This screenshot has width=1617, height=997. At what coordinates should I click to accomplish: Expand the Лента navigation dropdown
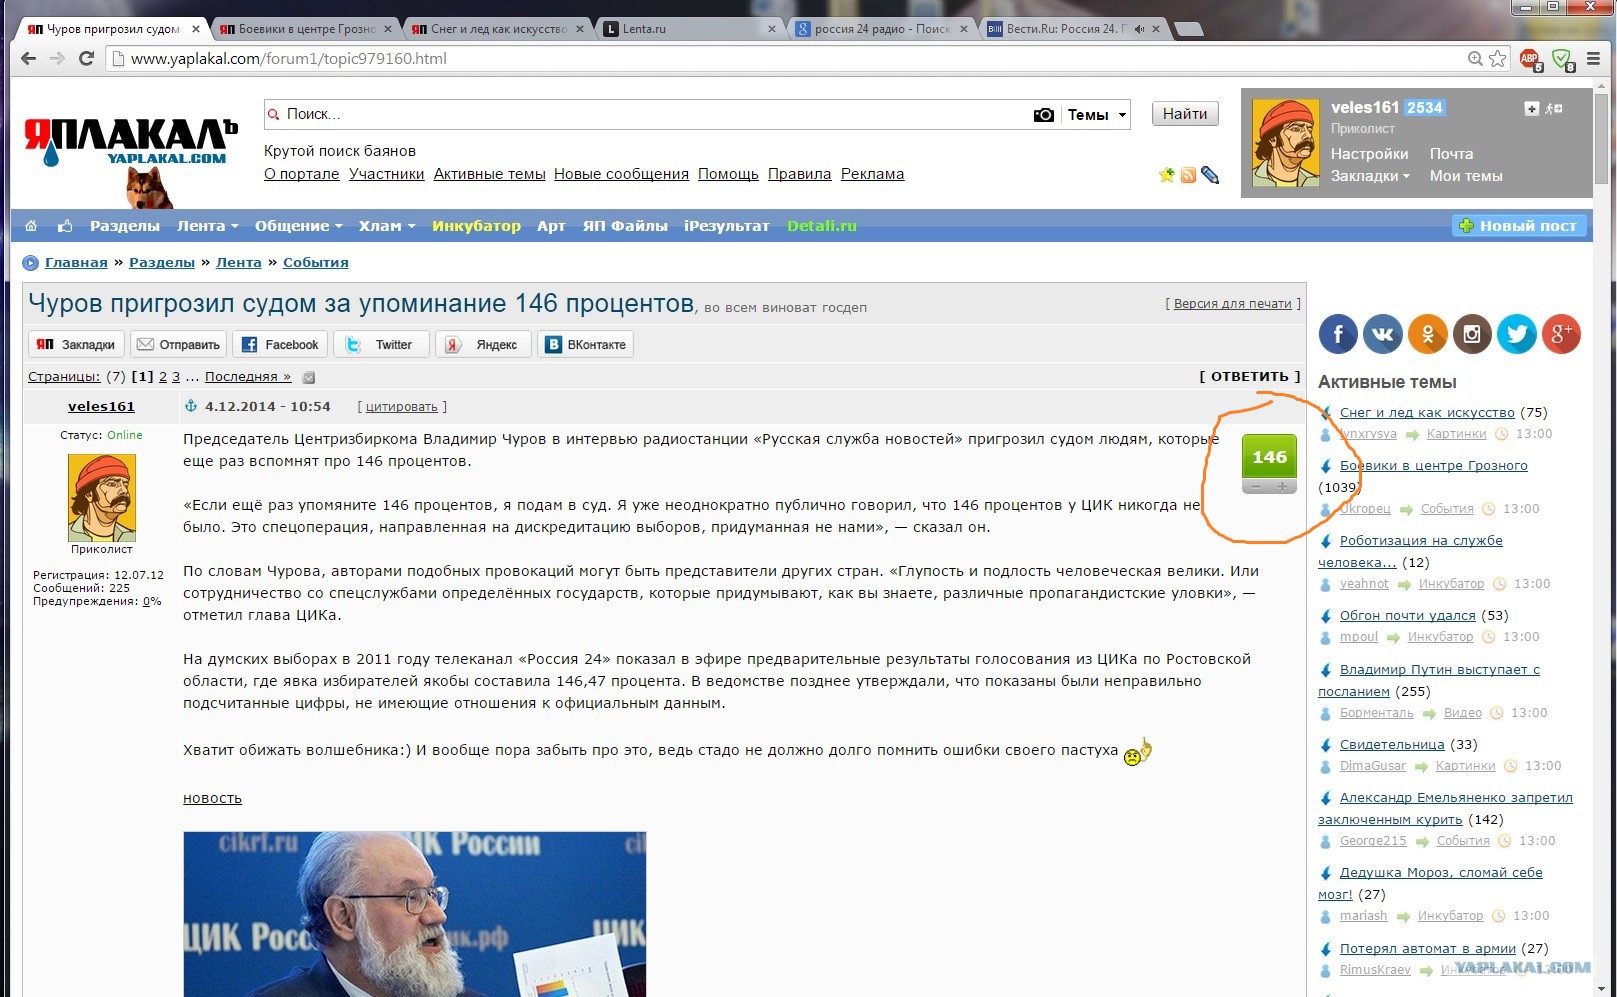pos(207,226)
